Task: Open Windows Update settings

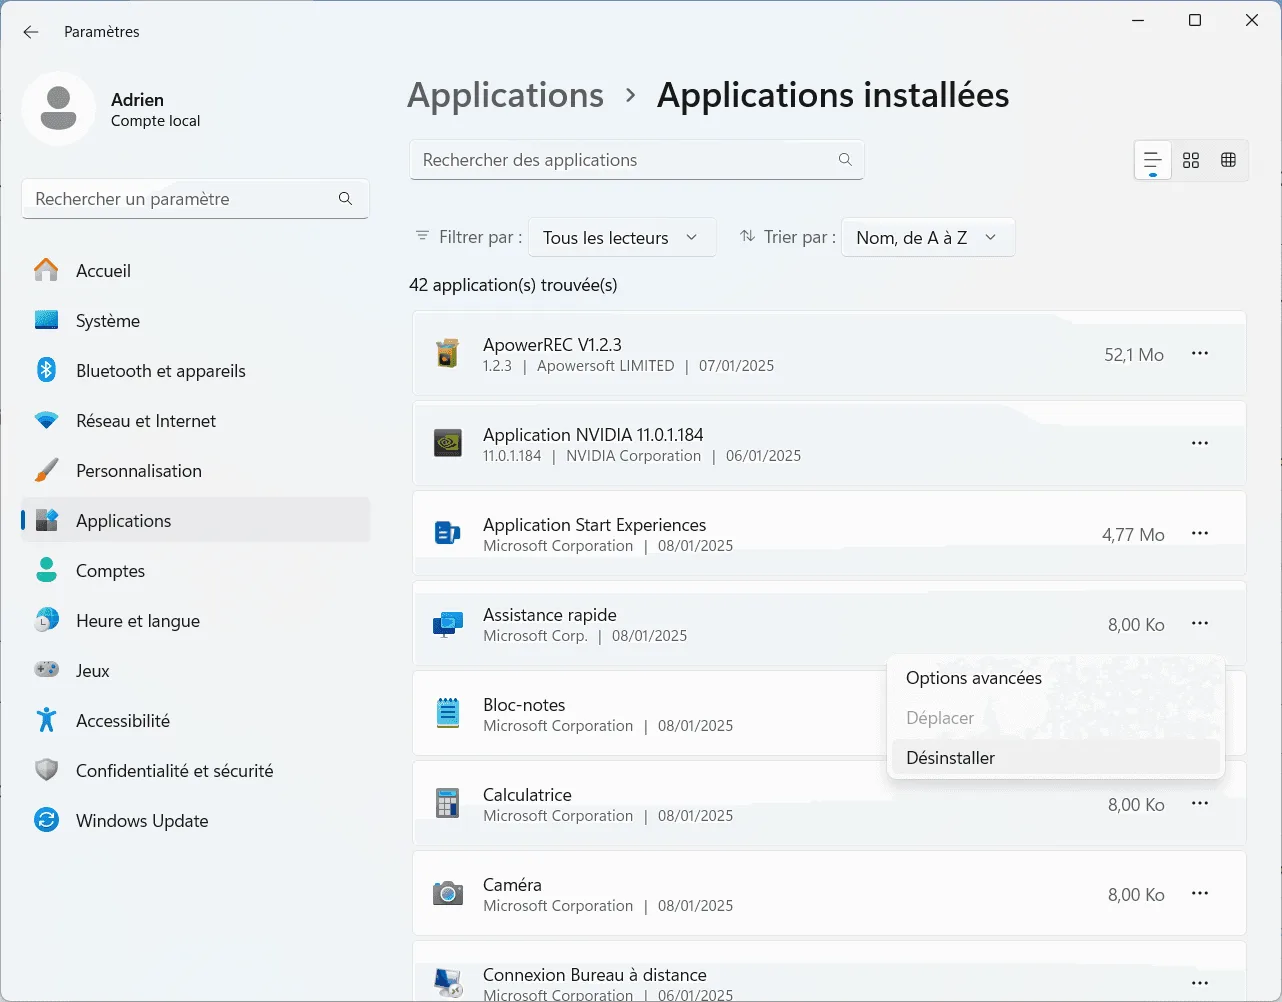Action: (x=196, y=820)
